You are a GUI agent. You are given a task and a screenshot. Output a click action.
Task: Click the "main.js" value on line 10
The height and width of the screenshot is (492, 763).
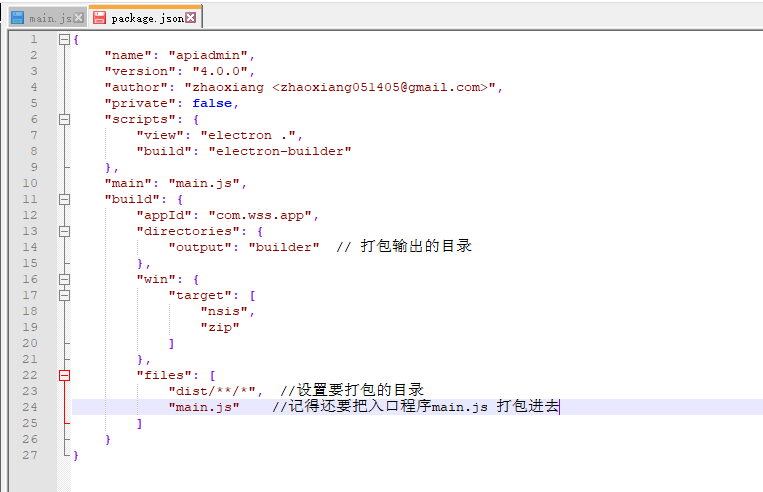coord(204,183)
